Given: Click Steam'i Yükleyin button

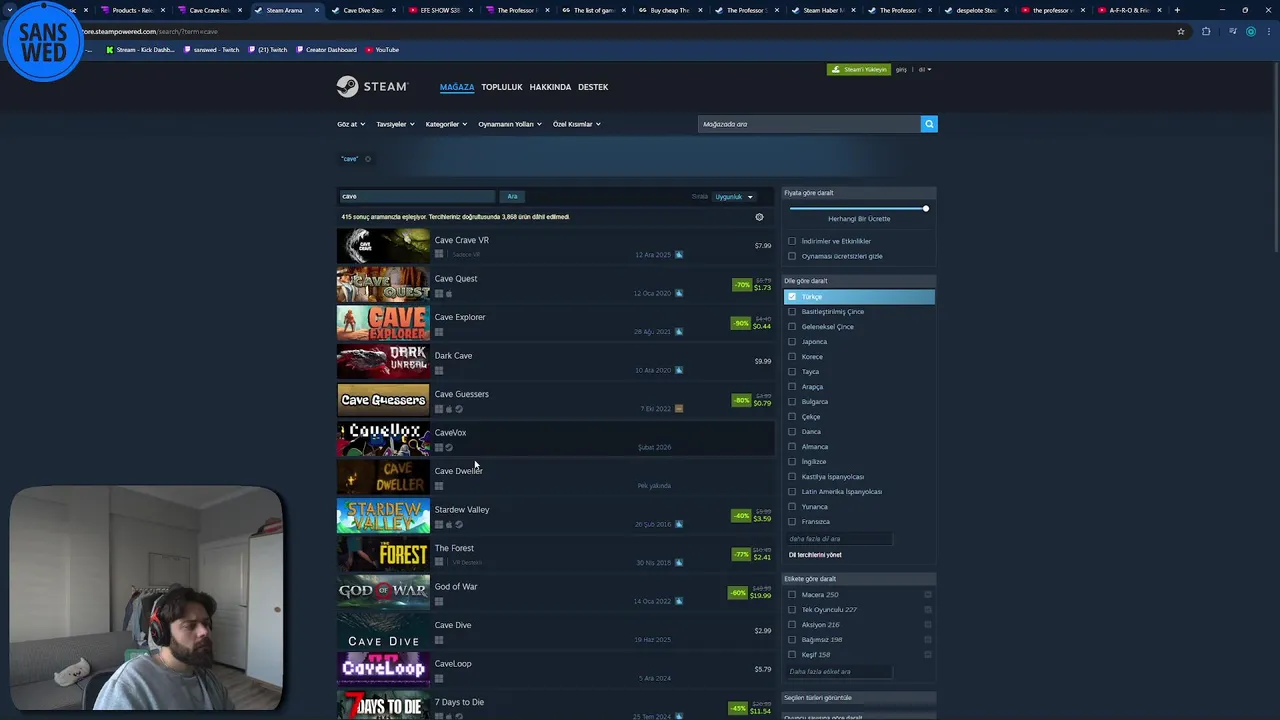Looking at the screenshot, I should [859, 70].
